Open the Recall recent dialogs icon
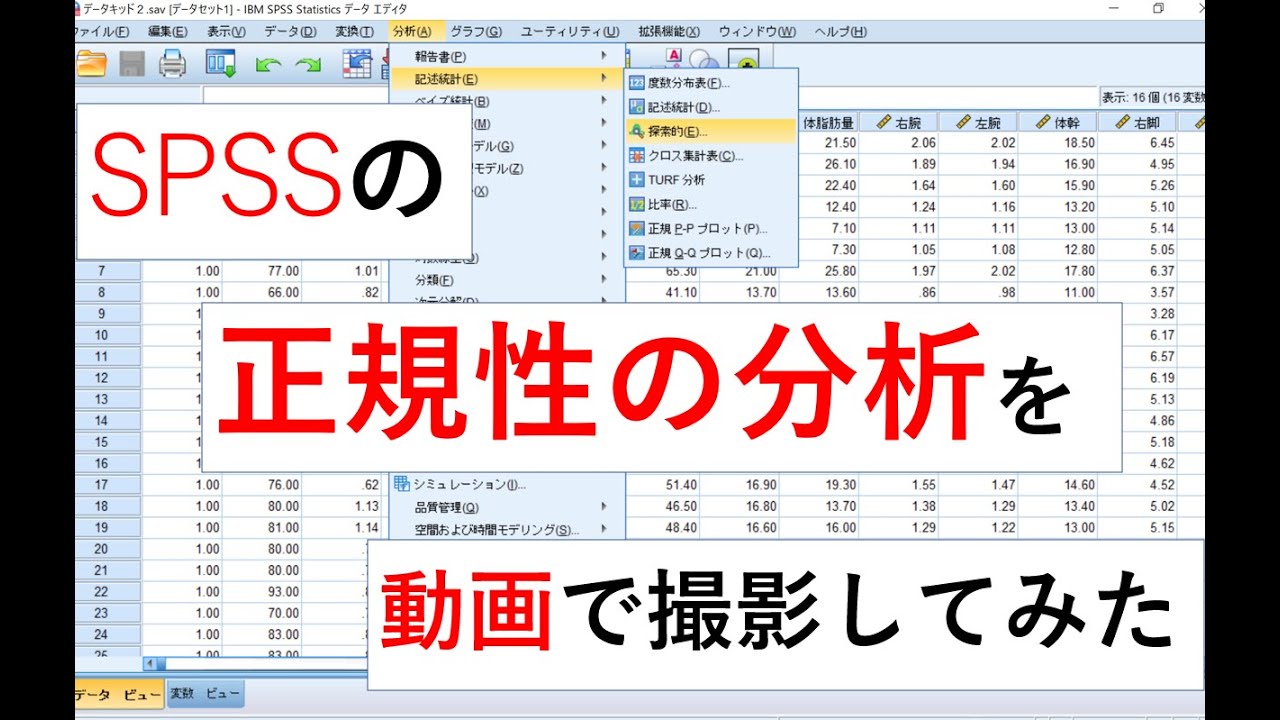 (x=220, y=63)
